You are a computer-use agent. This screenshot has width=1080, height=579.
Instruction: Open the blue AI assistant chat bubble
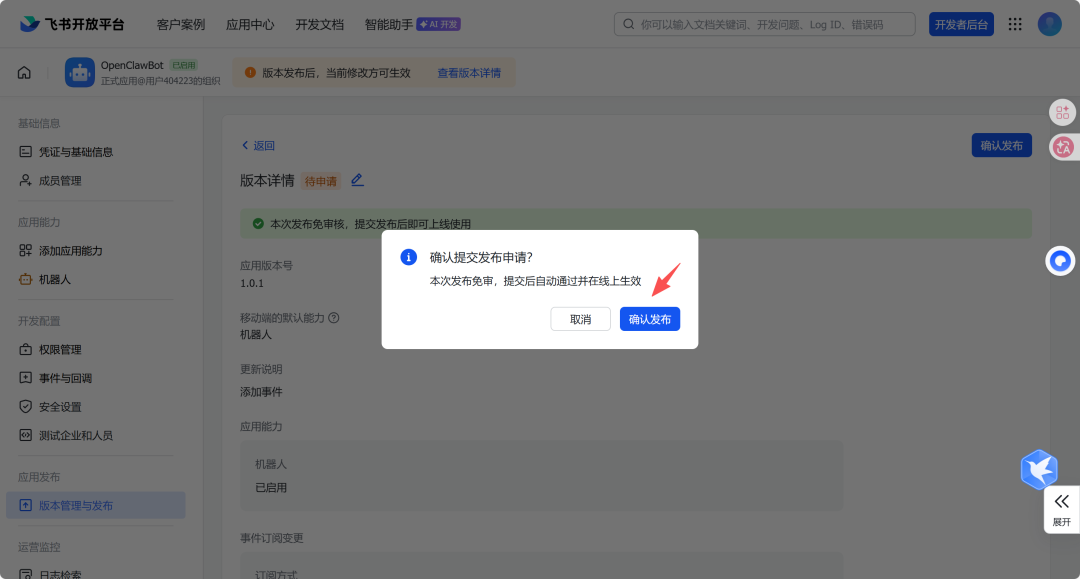[x=1059, y=260]
